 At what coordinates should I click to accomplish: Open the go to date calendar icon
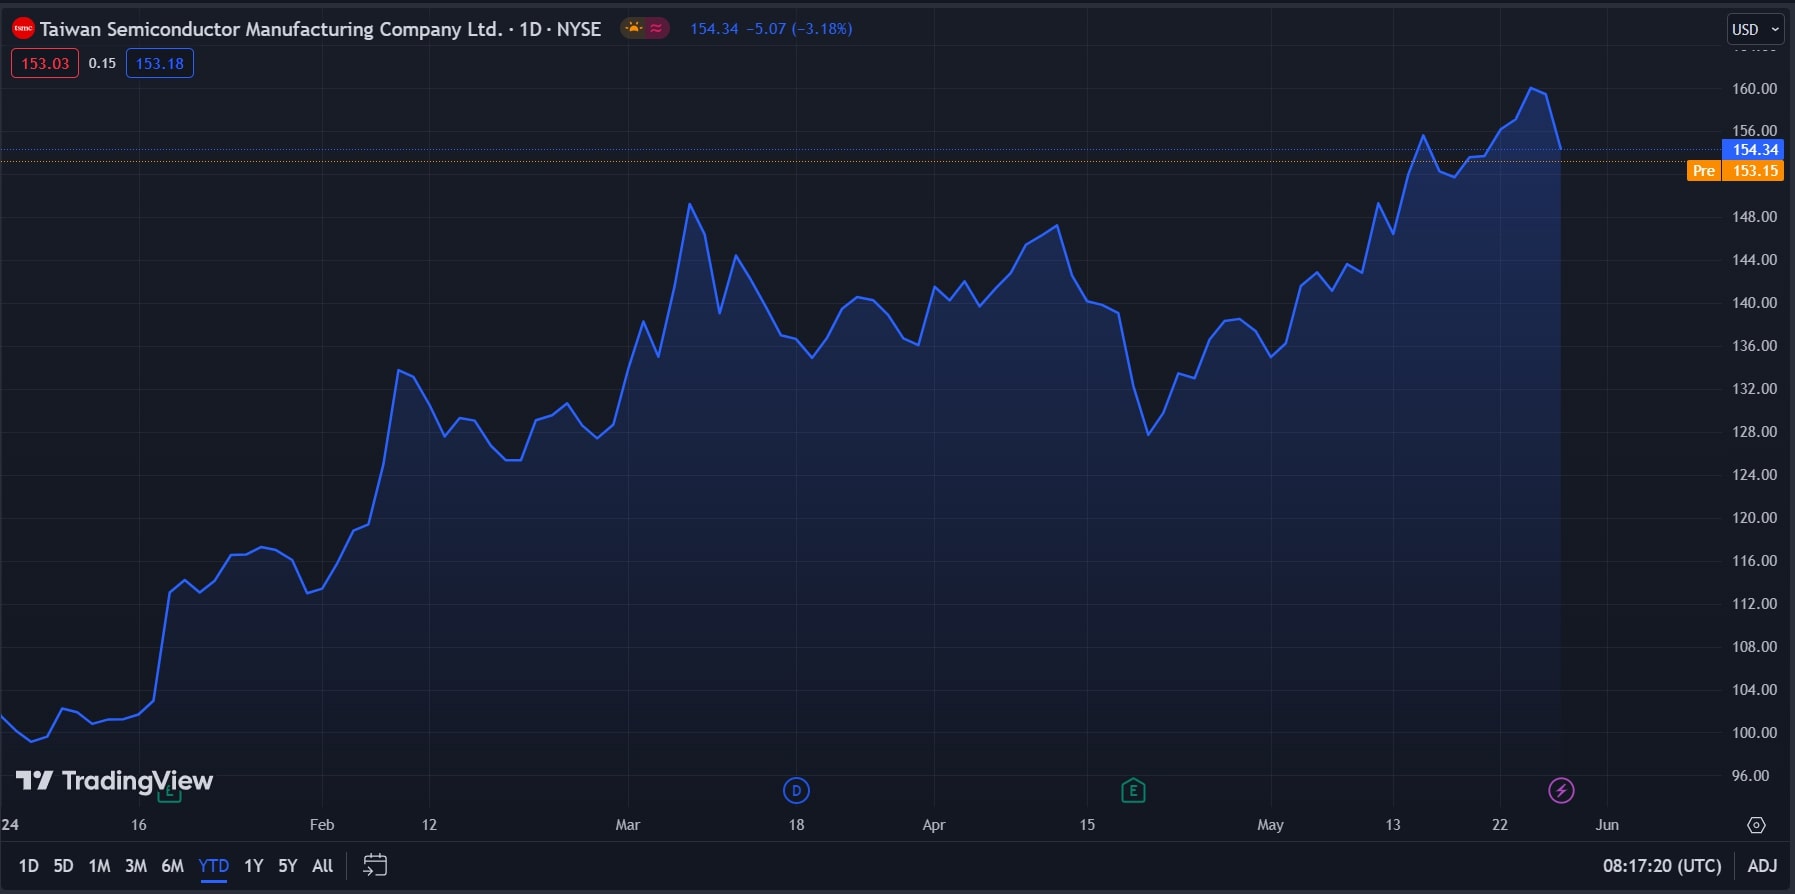[x=375, y=865]
